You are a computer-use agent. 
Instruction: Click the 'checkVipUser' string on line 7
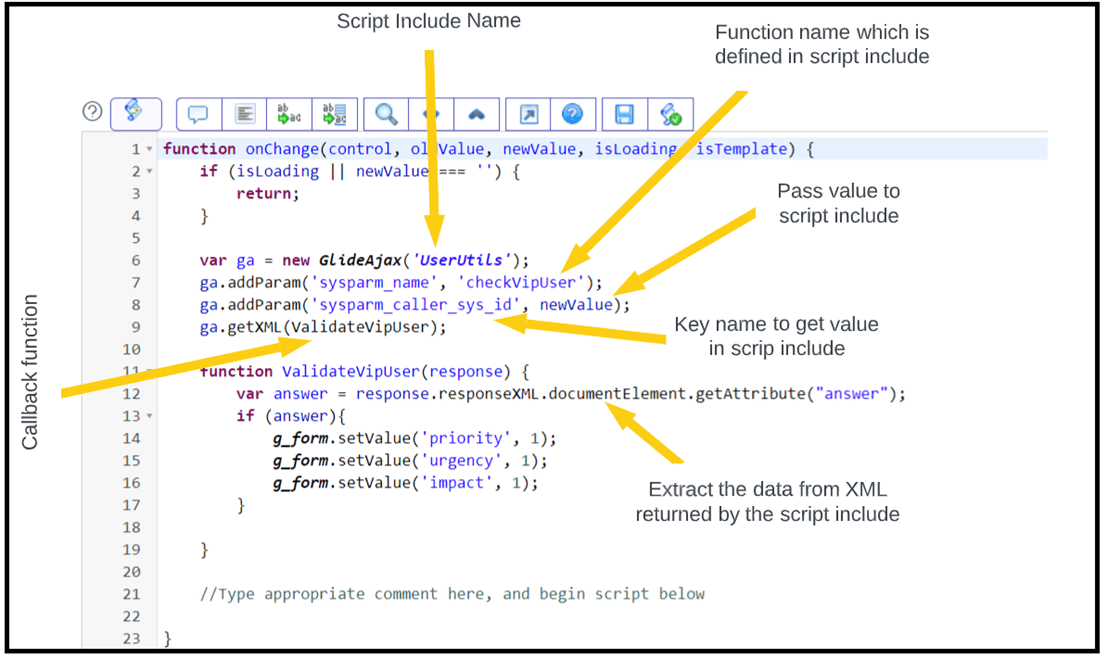point(521,283)
